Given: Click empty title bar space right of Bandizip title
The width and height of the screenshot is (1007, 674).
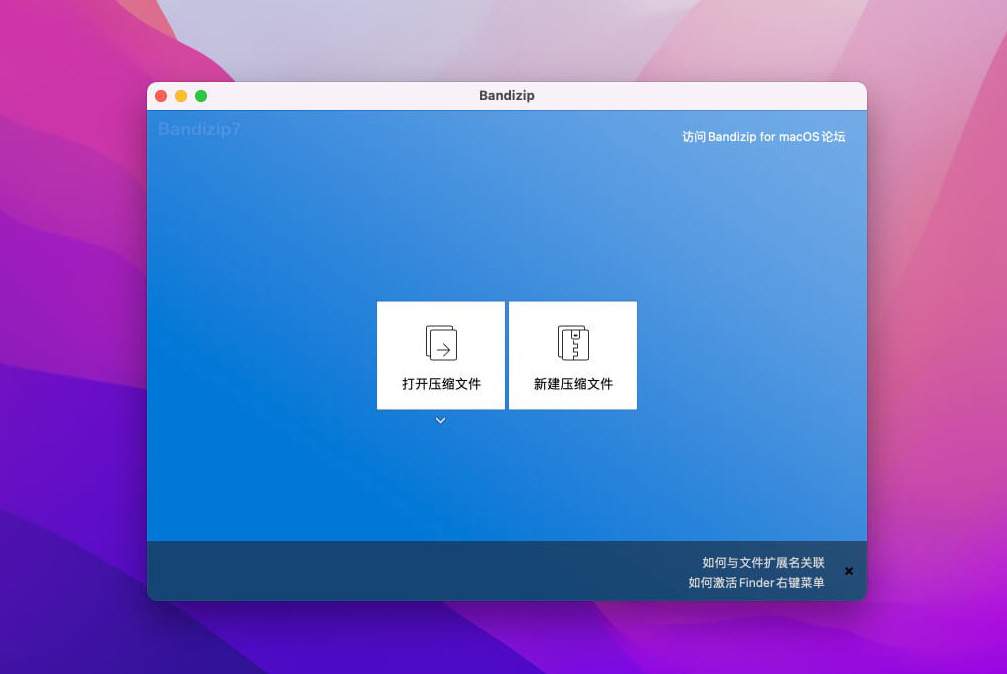Looking at the screenshot, I should (700, 96).
